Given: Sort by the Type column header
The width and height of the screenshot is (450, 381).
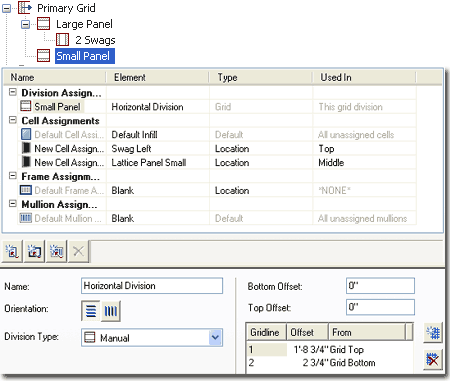Looking at the screenshot, I should [x=261, y=77].
